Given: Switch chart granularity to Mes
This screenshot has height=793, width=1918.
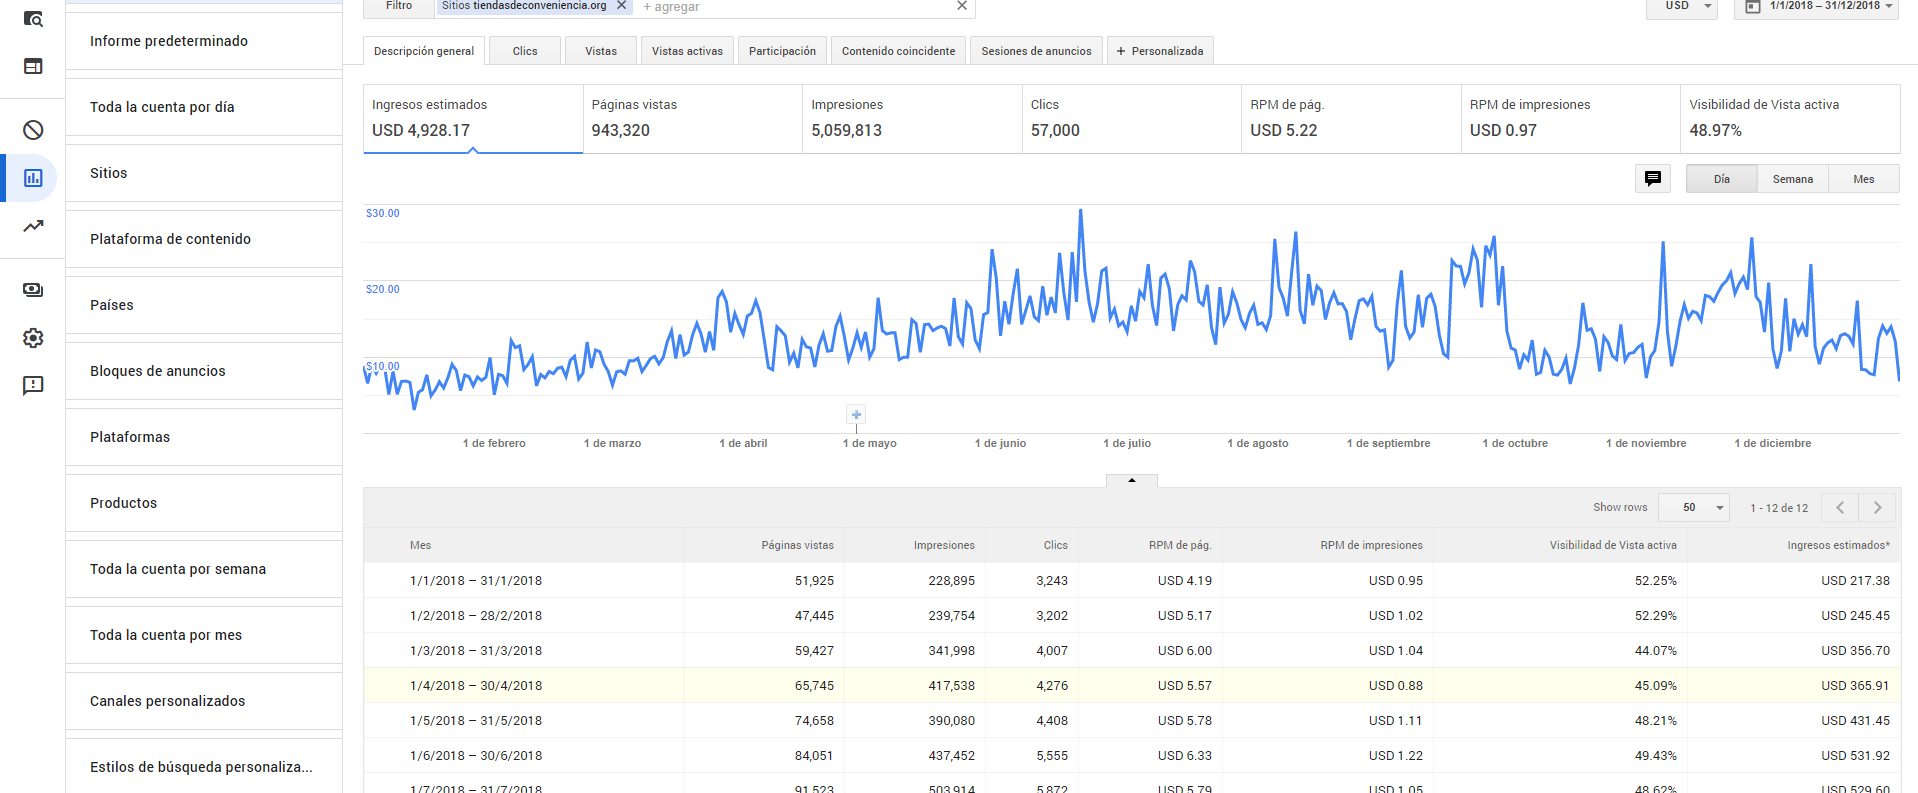Looking at the screenshot, I should pos(1864,179).
